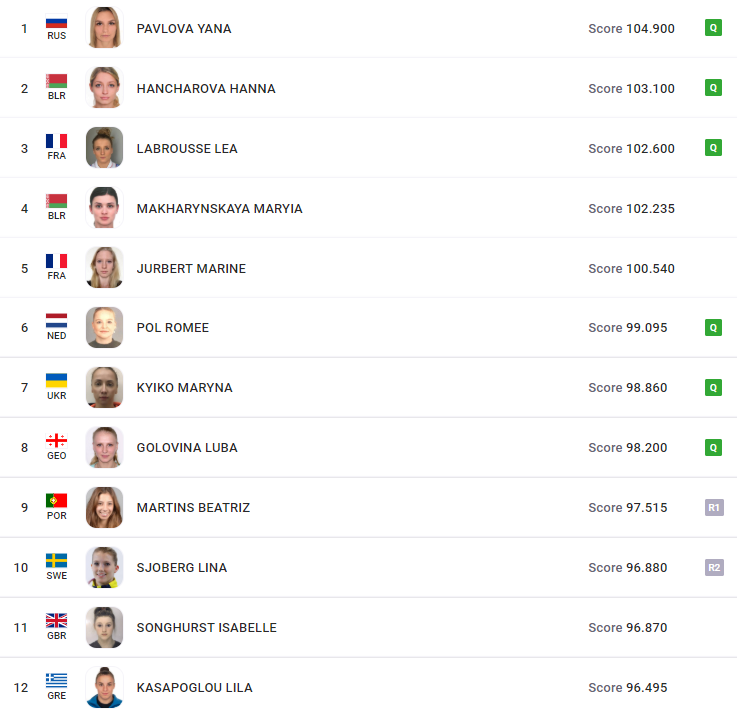Click the Netherlands flag beside NED
The image size is (737, 715).
tap(56, 321)
